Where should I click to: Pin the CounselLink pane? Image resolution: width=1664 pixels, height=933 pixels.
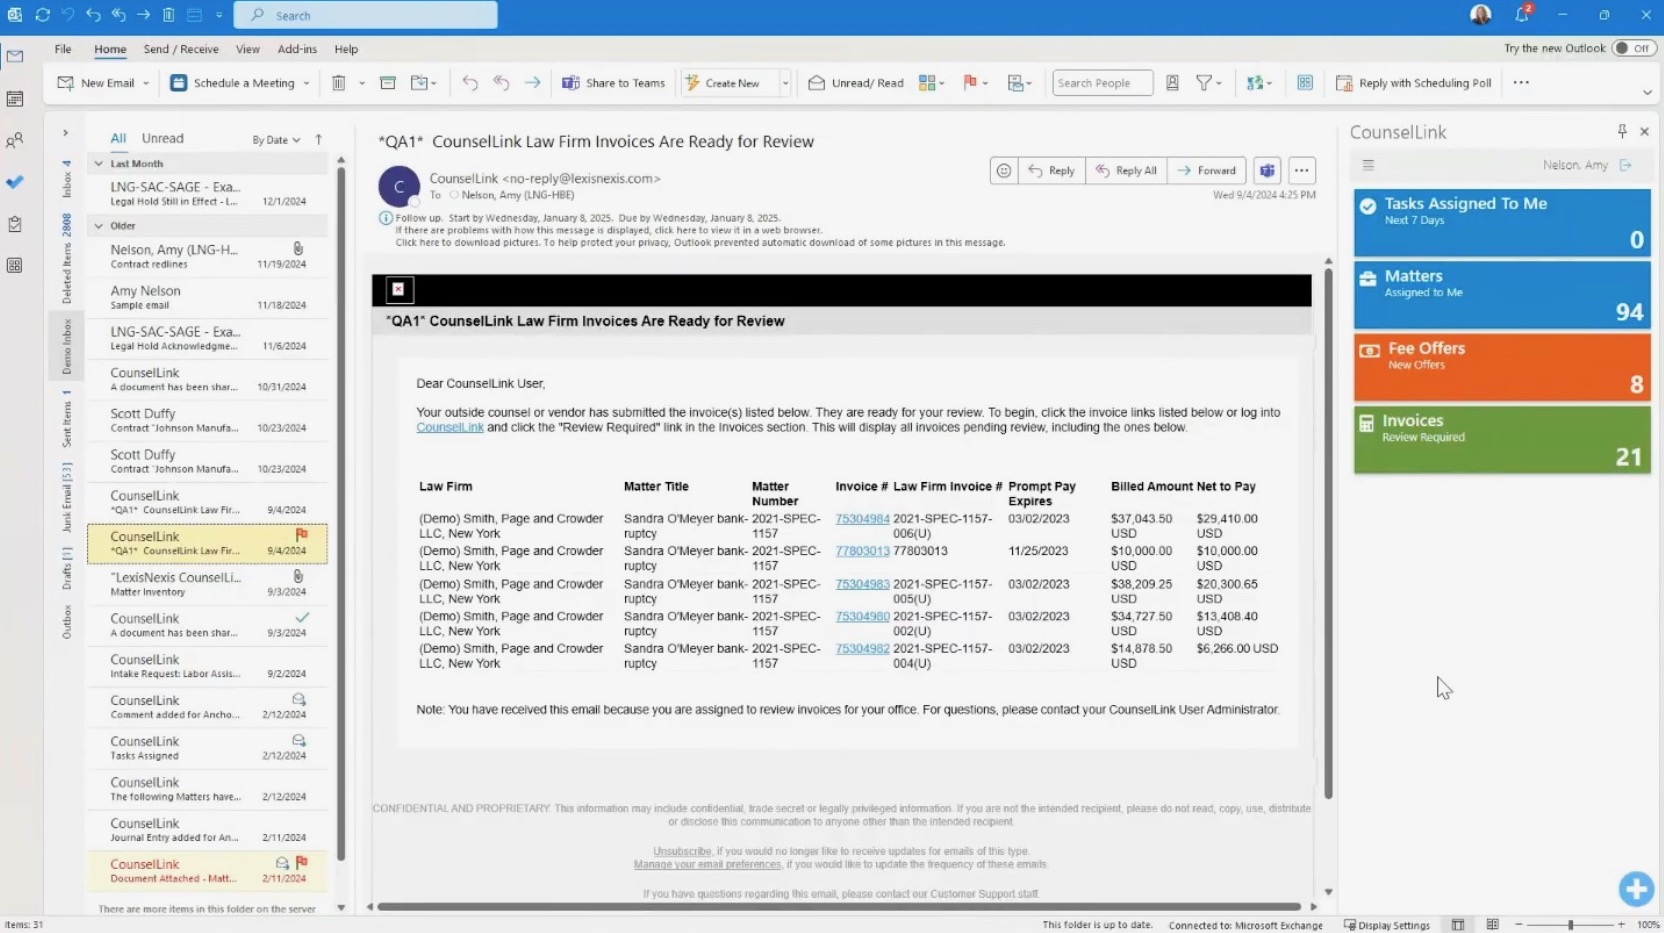[x=1622, y=131]
